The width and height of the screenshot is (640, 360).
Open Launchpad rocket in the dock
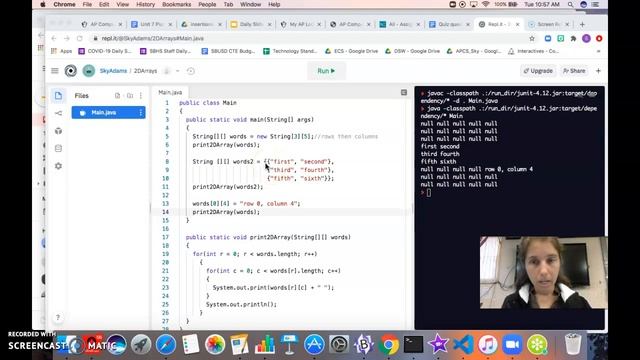[141, 344]
